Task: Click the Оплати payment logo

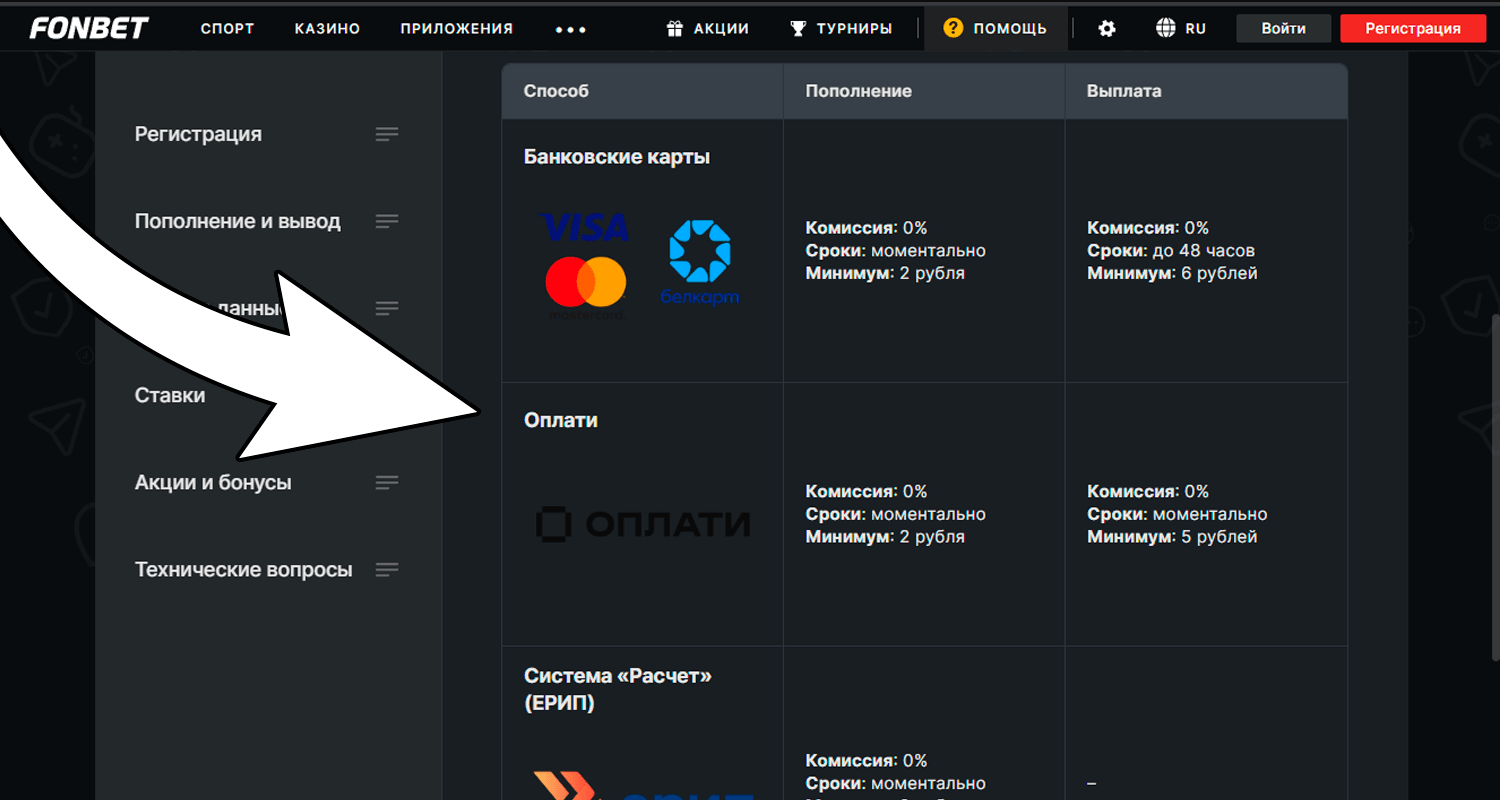Action: point(642,524)
